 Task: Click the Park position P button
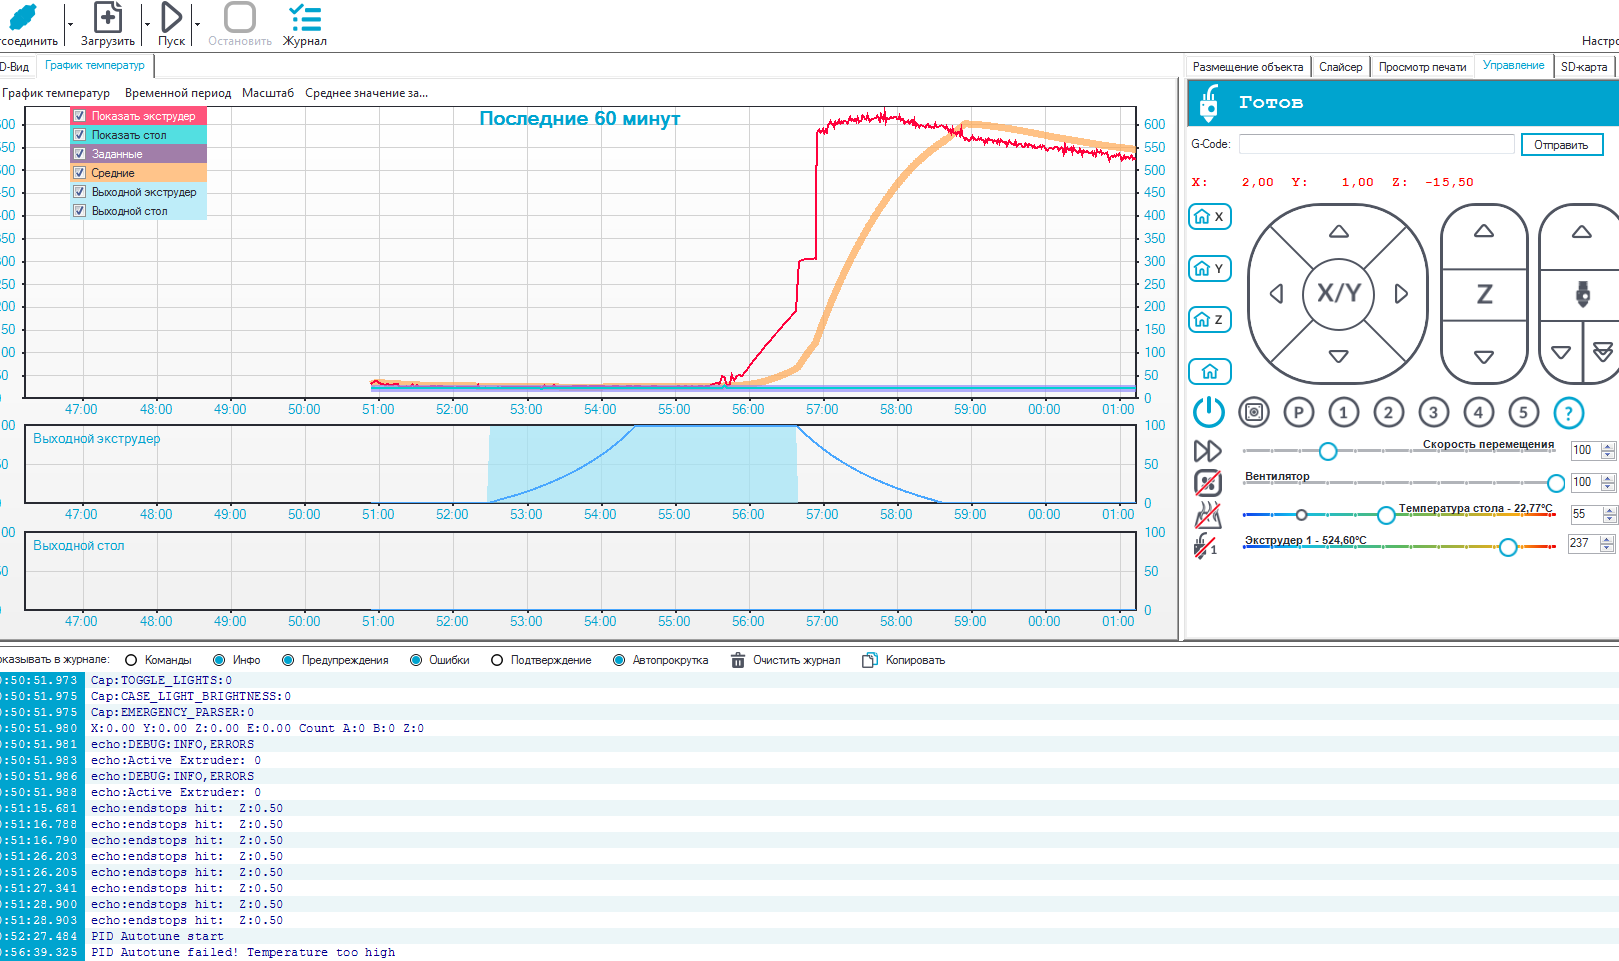(x=1298, y=412)
